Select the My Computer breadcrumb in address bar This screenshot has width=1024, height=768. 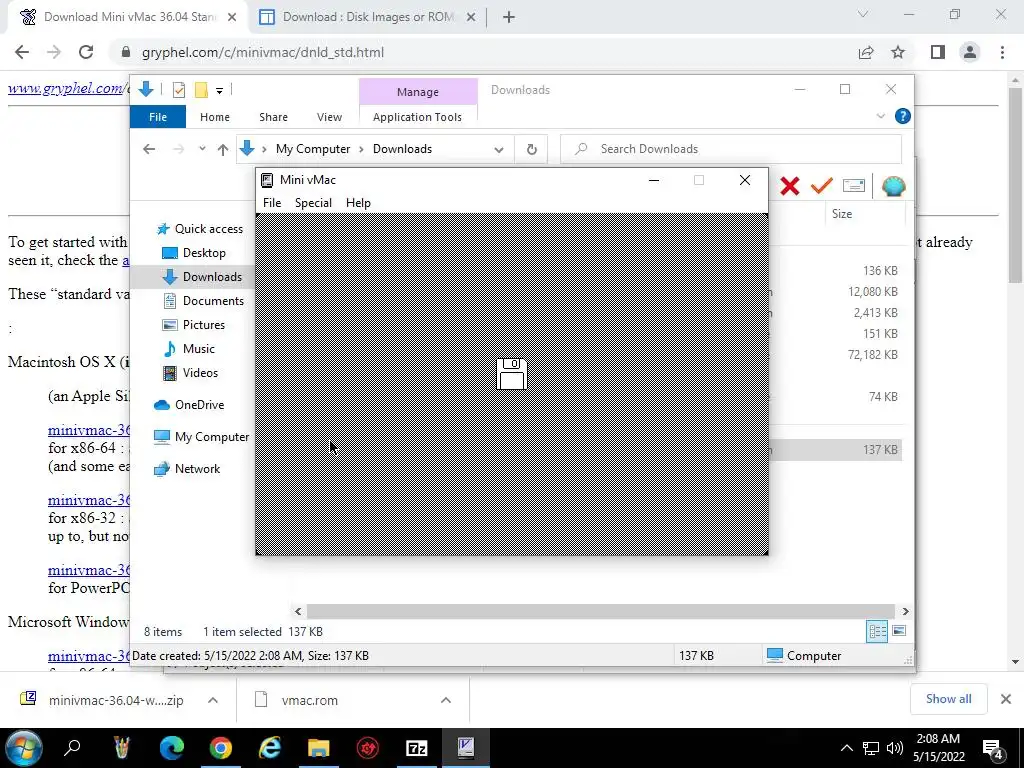(x=313, y=149)
